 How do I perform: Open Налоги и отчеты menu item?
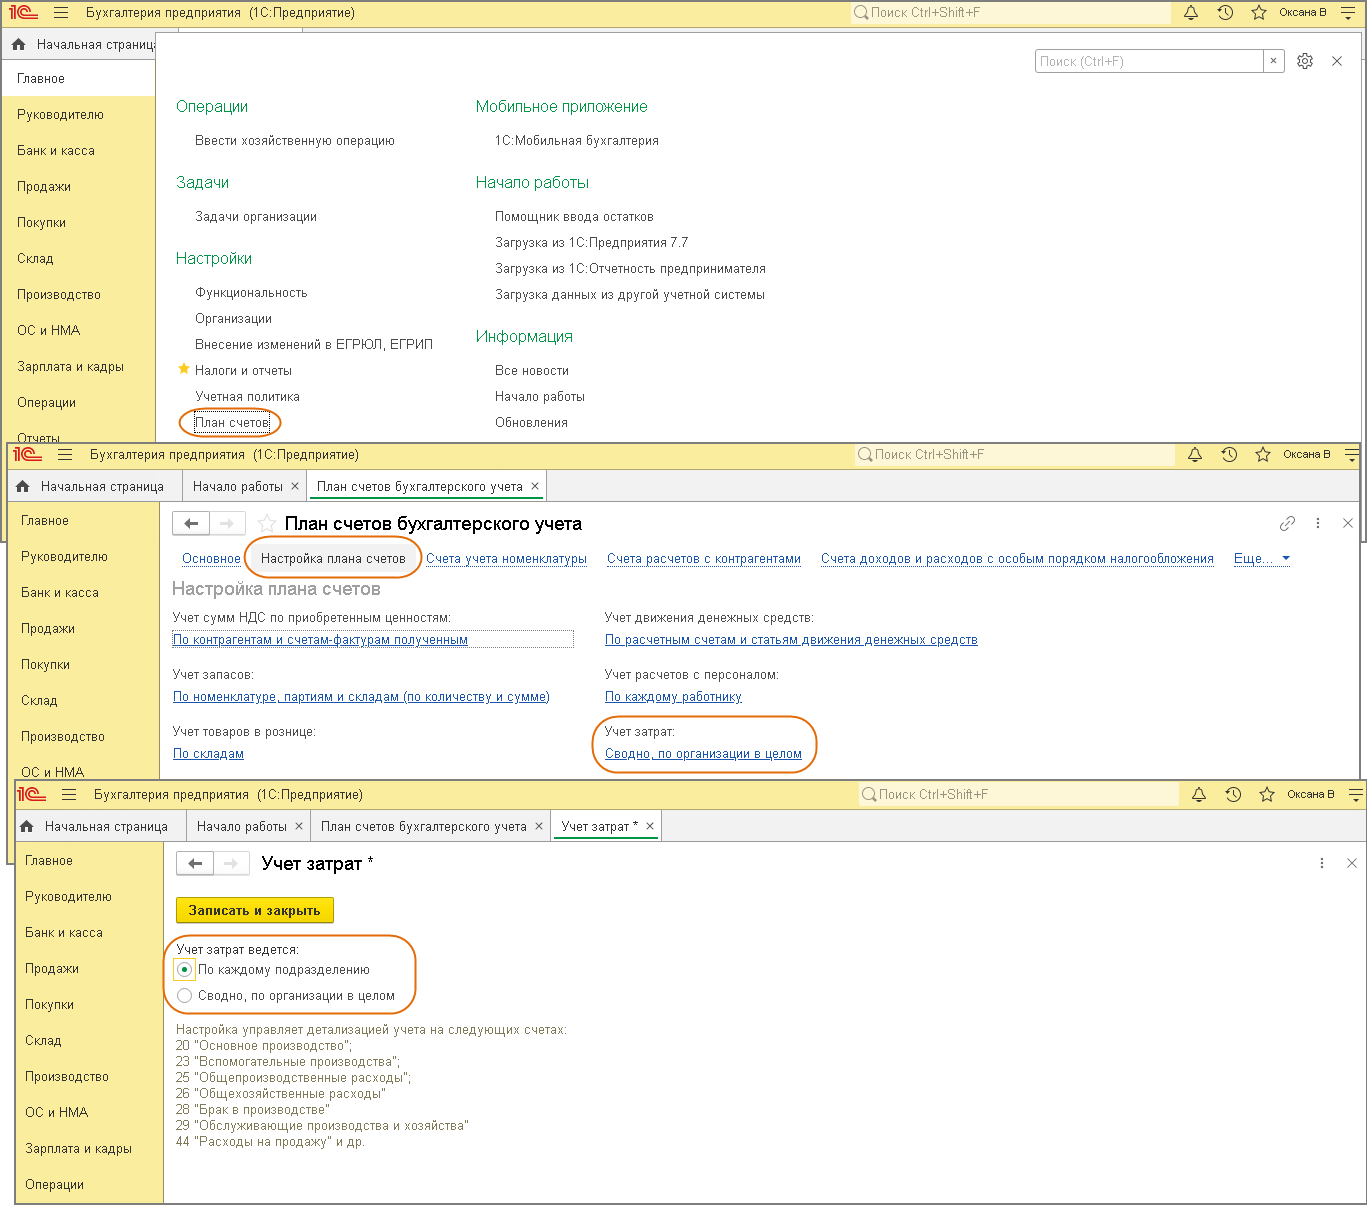[243, 371]
